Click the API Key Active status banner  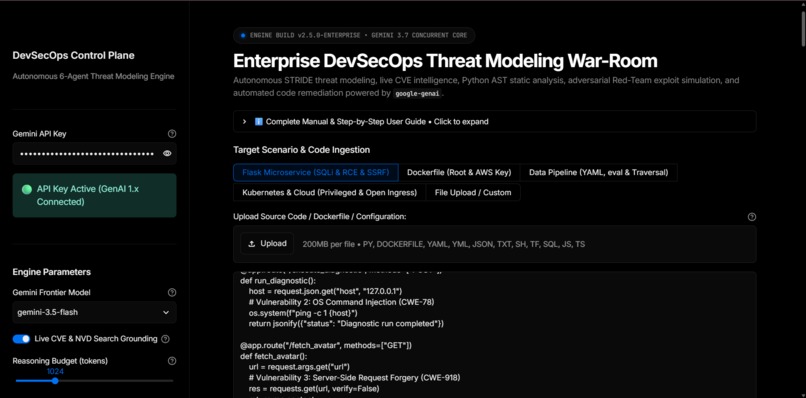pos(95,195)
